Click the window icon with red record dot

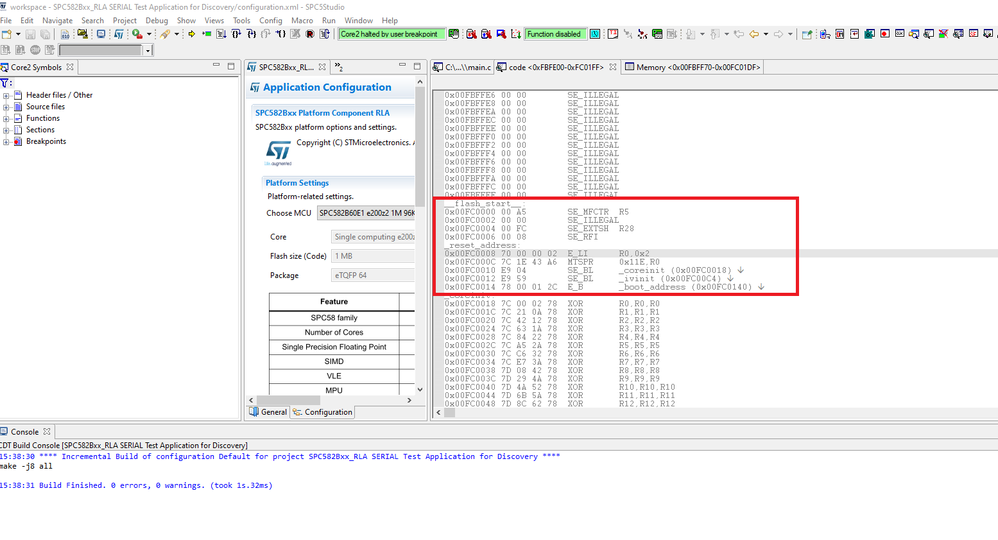click(x=885, y=34)
